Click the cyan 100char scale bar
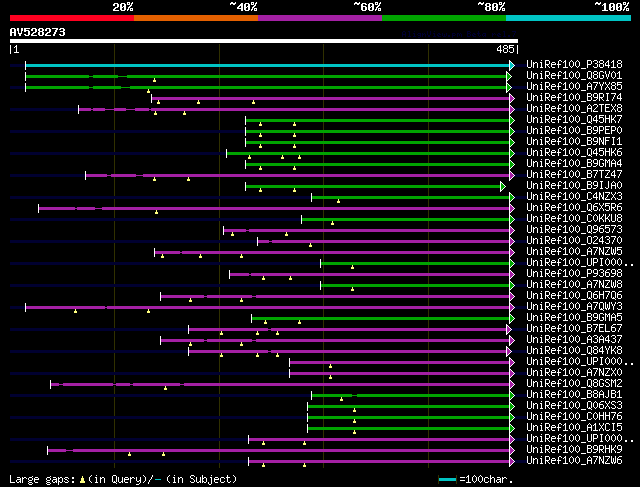640x487 pixels. click(x=447, y=480)
